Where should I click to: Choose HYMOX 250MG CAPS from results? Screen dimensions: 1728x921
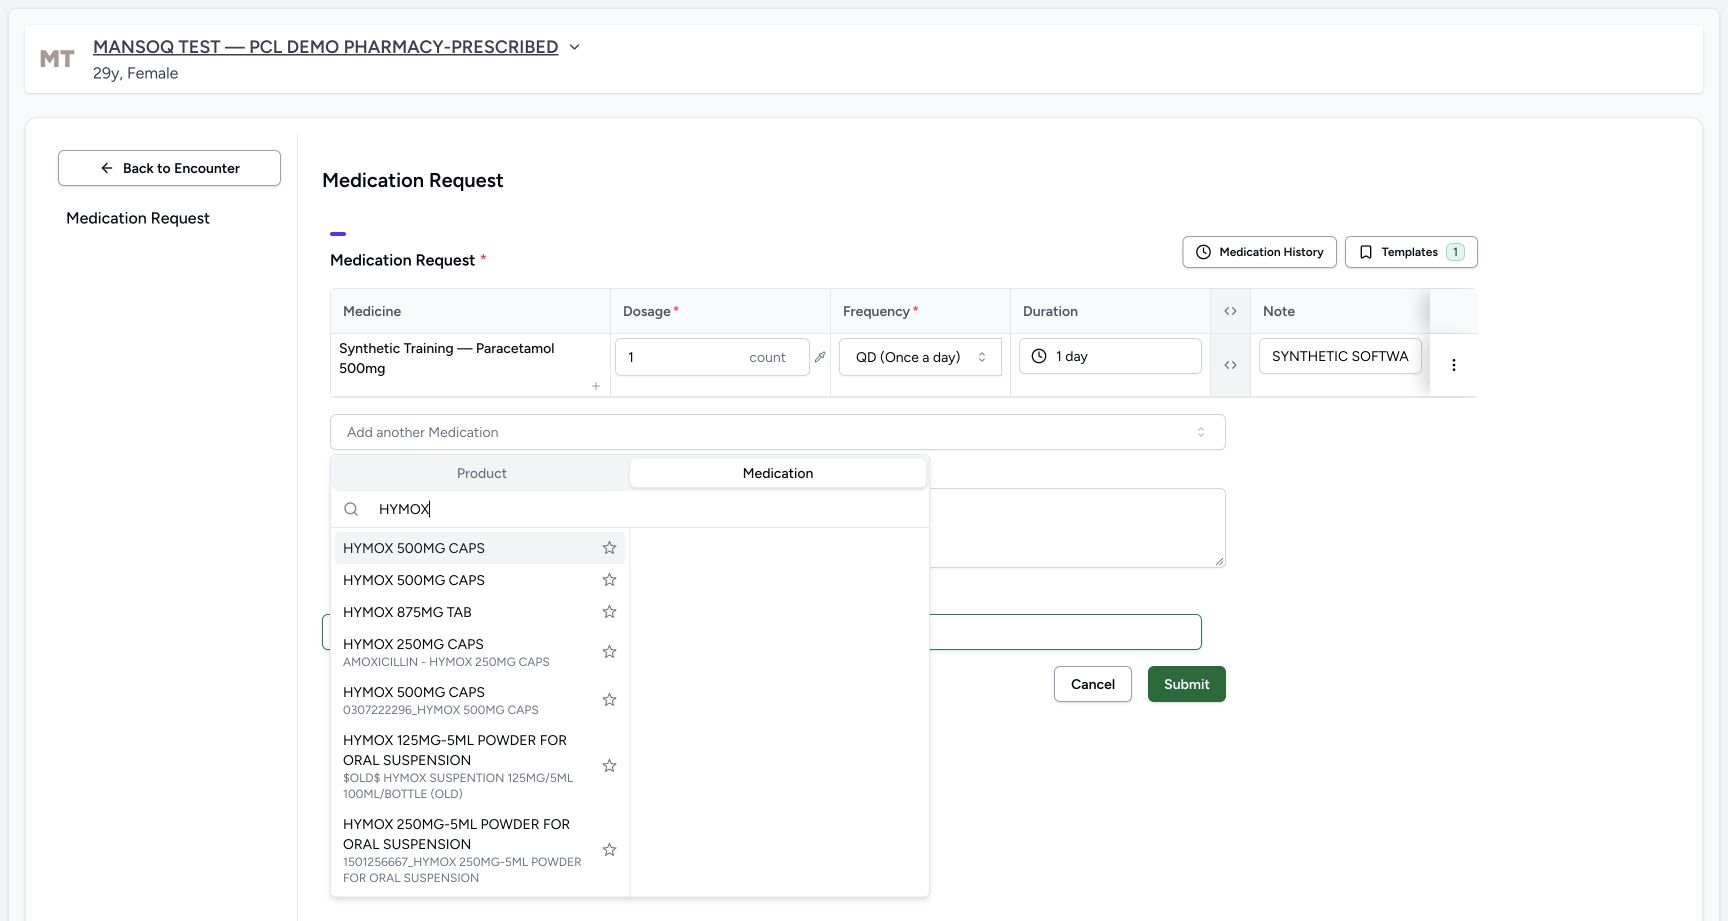[x=480, y=652]
